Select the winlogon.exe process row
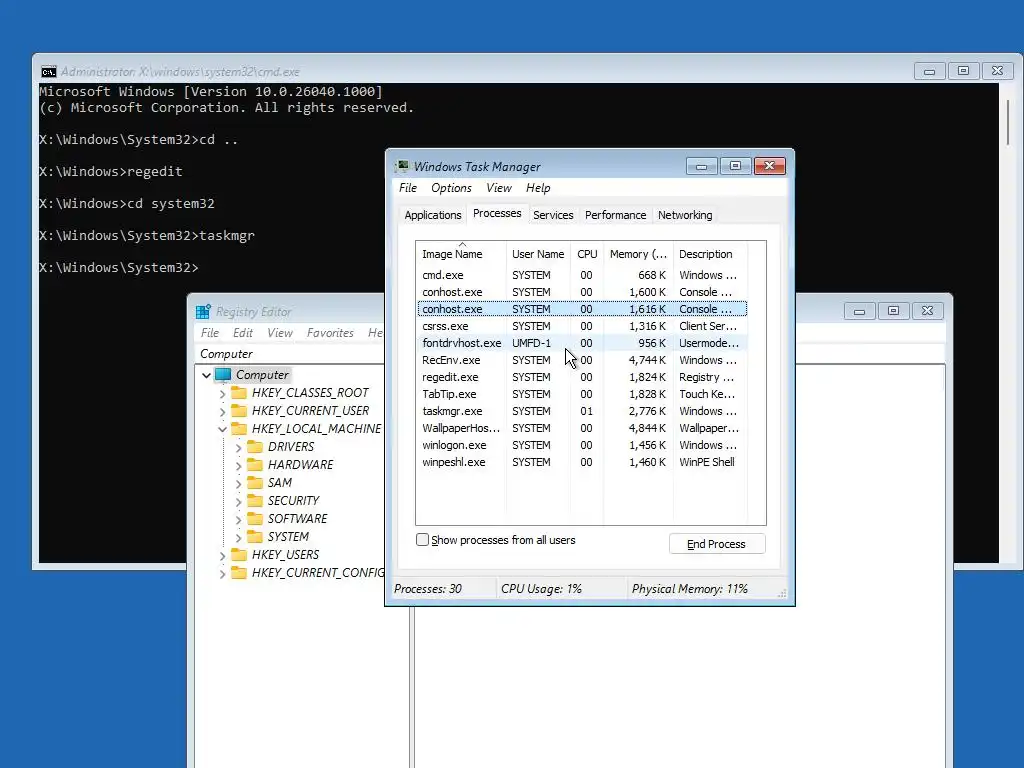Screen dimensions: 1024x768 click(x=582, y=445)
